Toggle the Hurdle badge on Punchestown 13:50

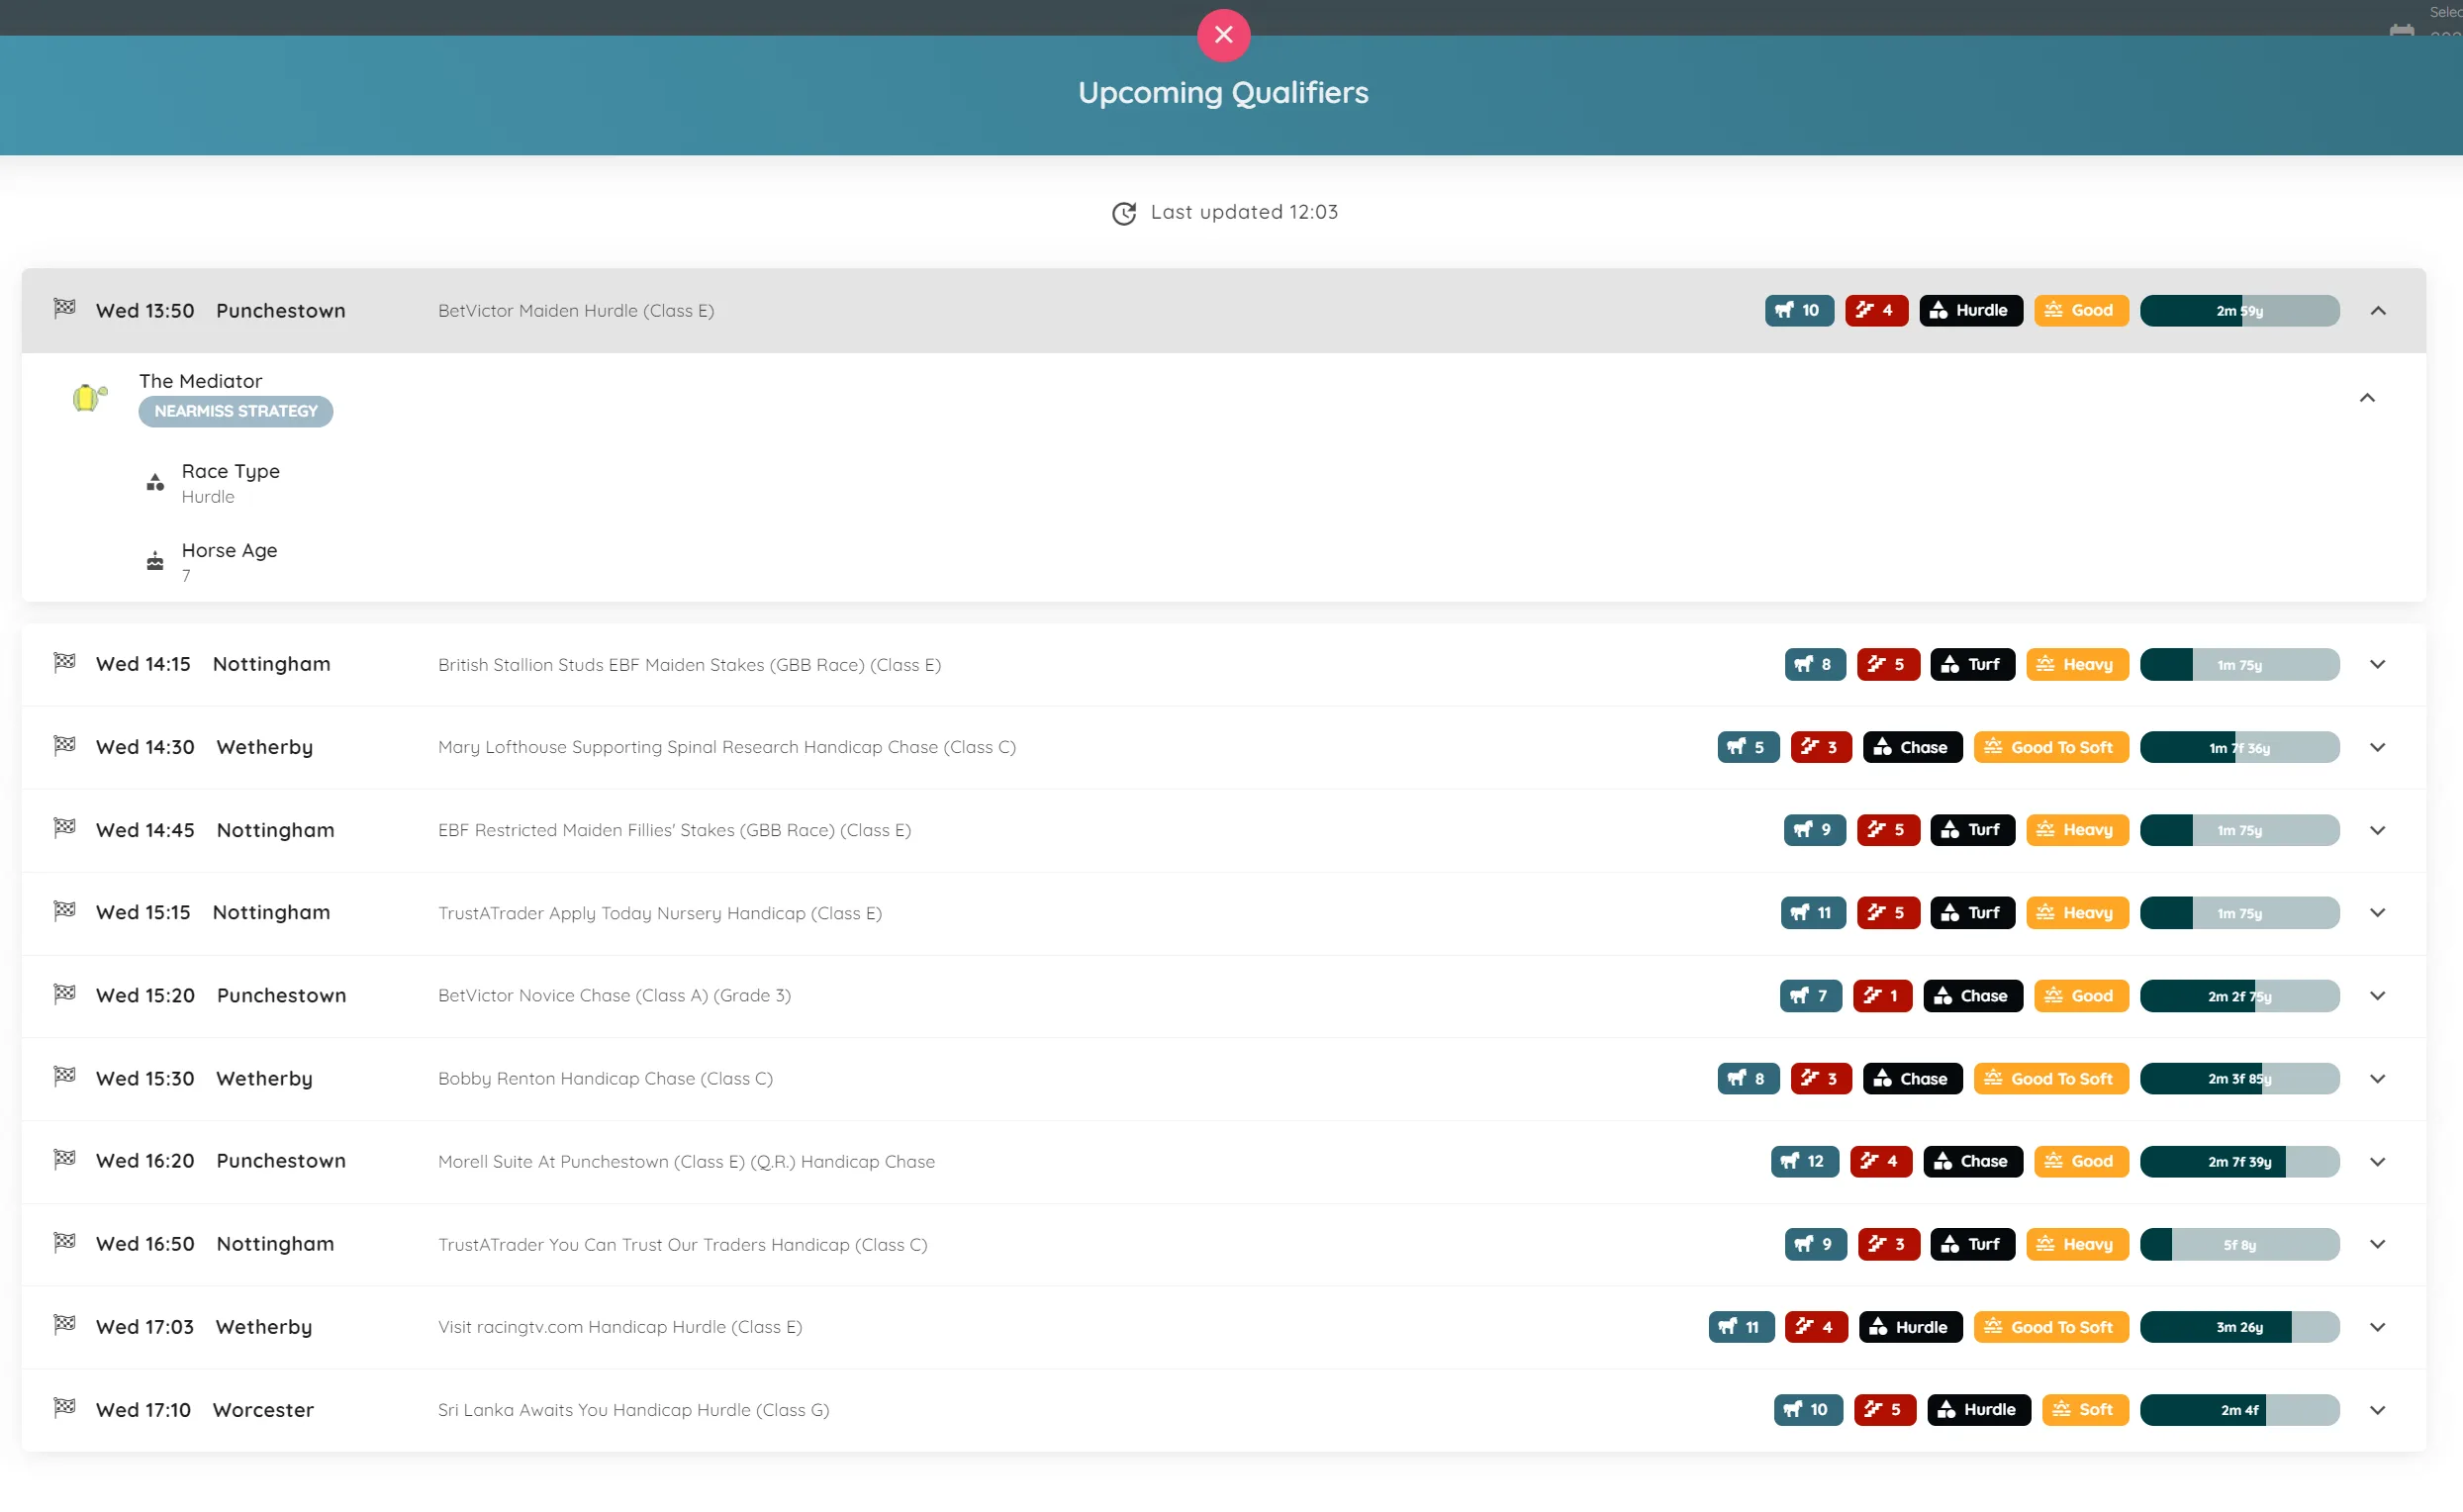(x=1970, y=310)
